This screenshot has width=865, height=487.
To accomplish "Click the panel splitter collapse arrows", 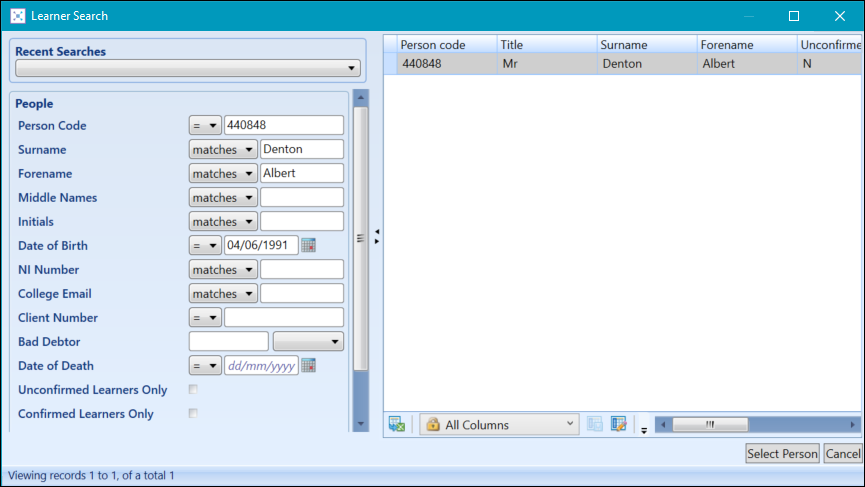I will click(x=377, y=237).
